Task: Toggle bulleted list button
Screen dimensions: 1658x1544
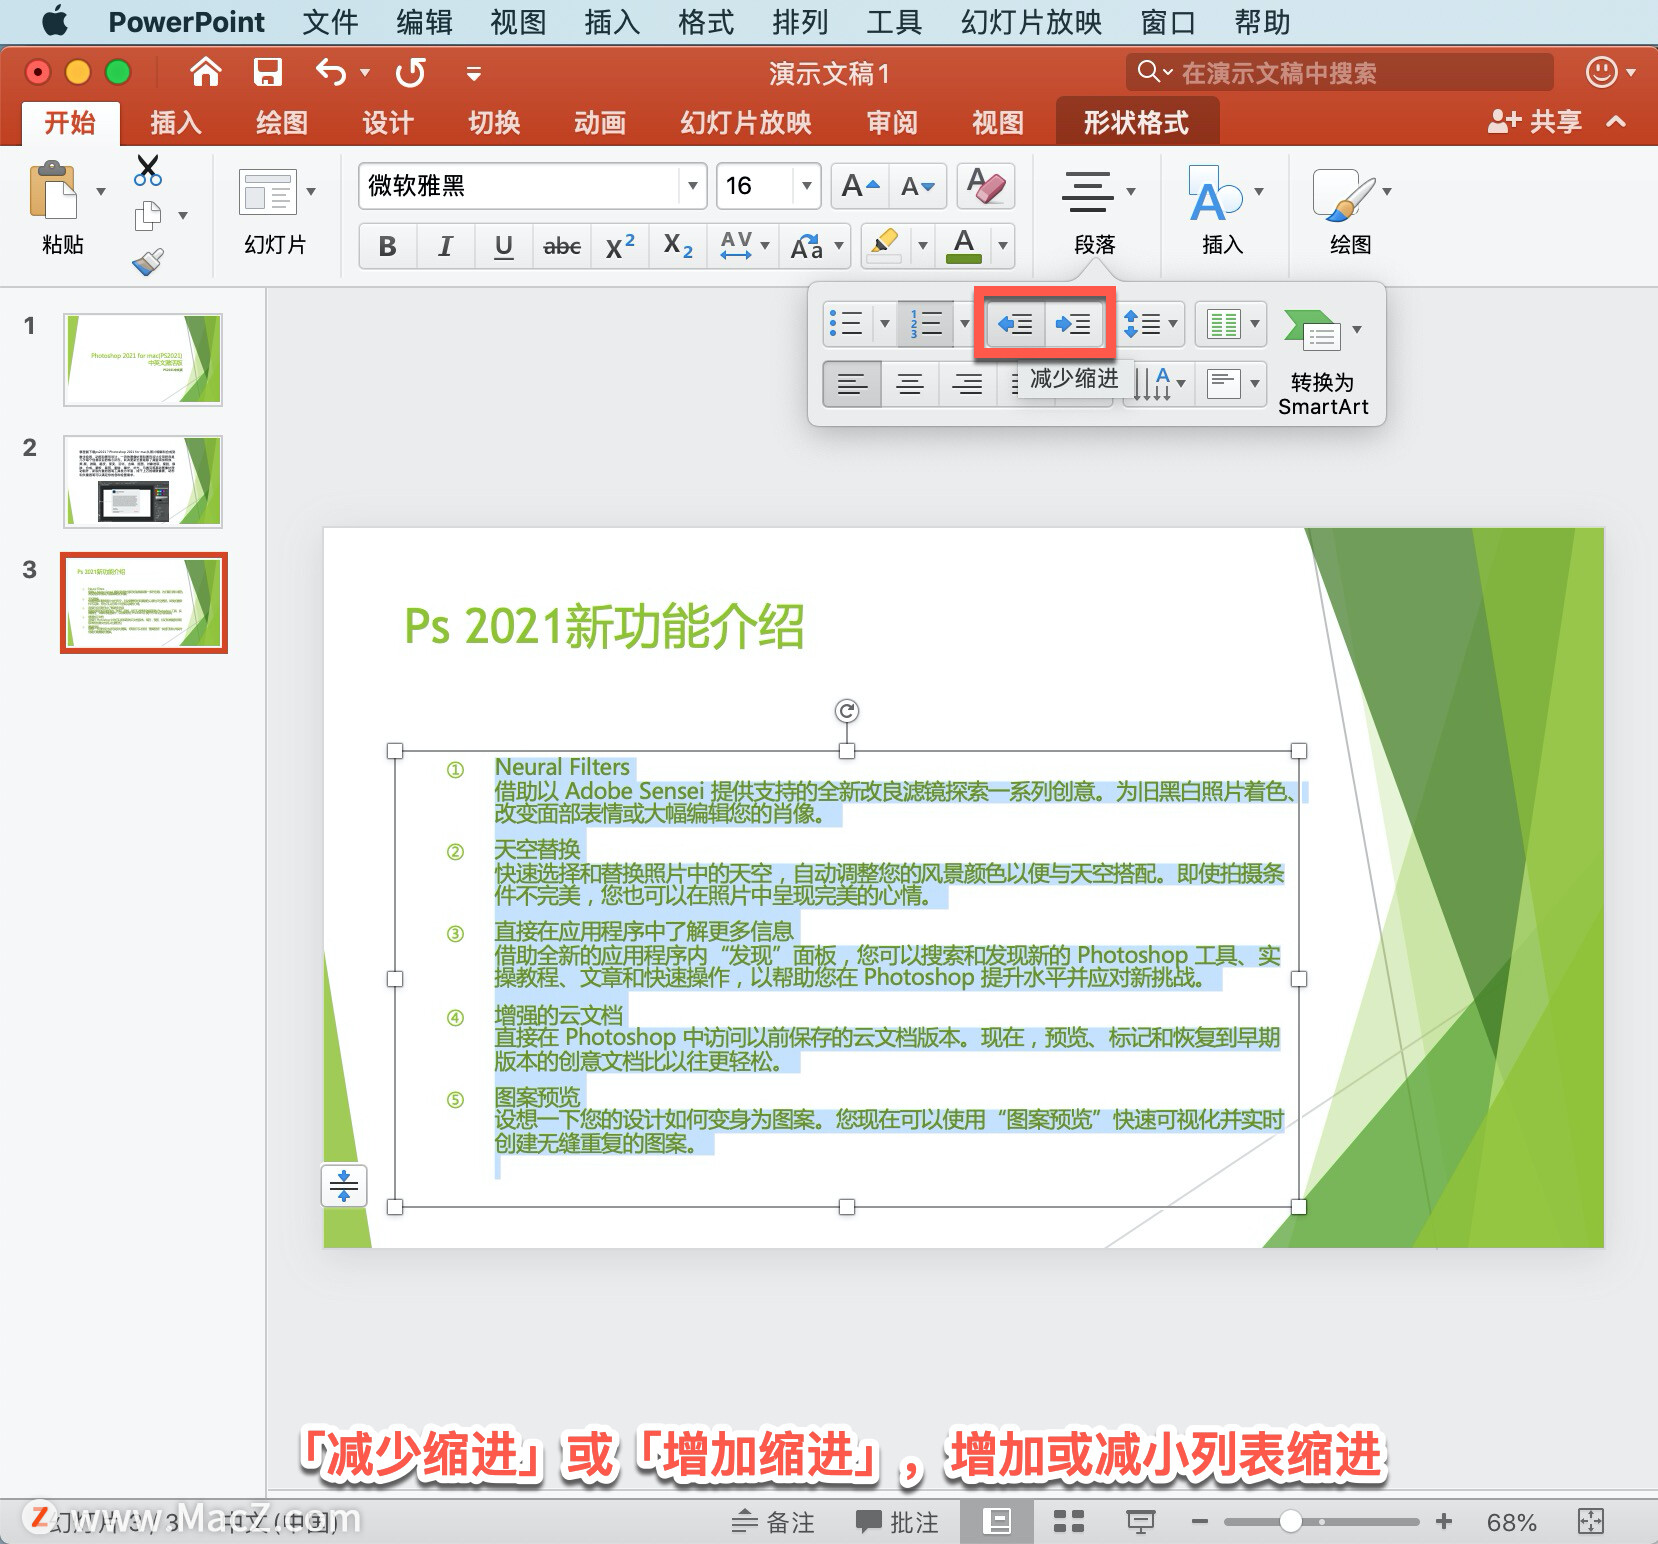Action: (846, 324)
